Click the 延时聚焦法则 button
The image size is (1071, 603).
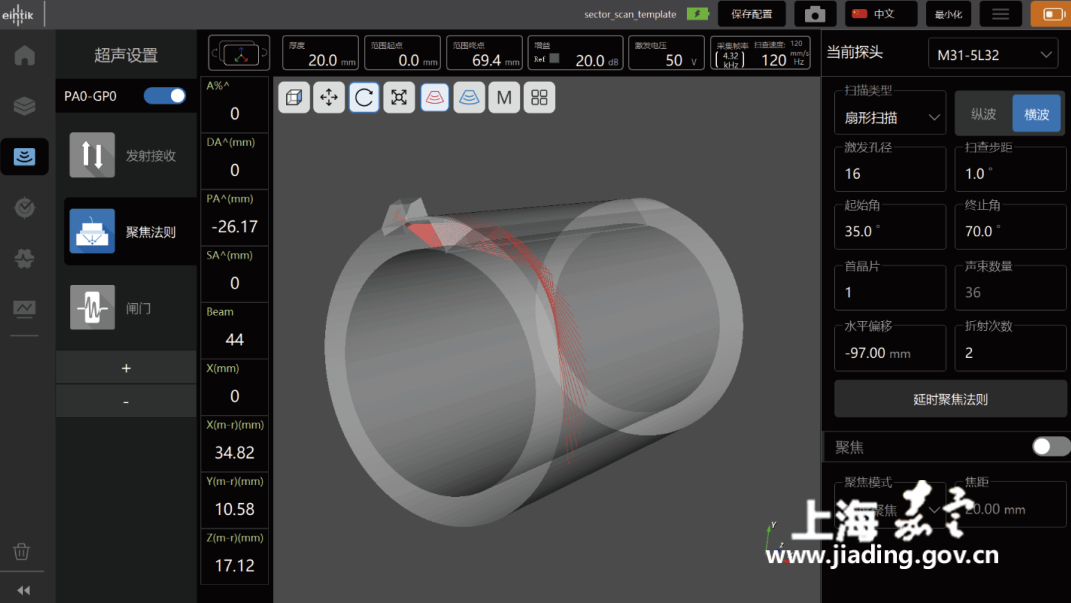[950, 399]
